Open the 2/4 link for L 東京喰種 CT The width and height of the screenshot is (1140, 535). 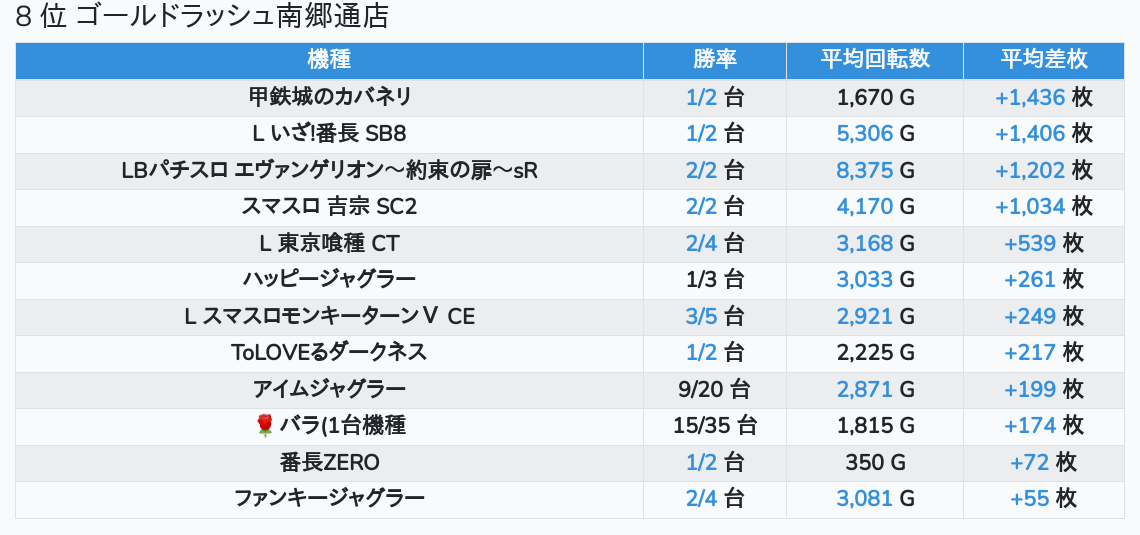(701, 244)
